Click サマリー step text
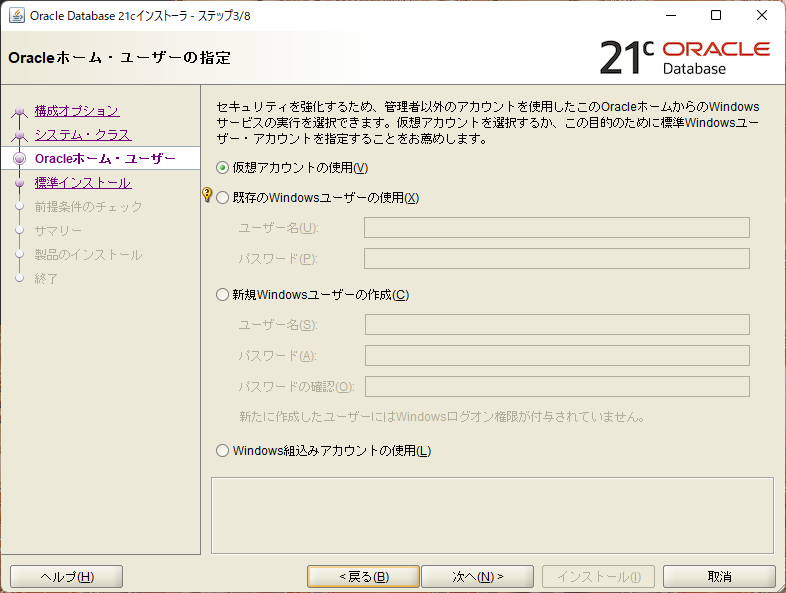786x593 pixels. (58, 231)
